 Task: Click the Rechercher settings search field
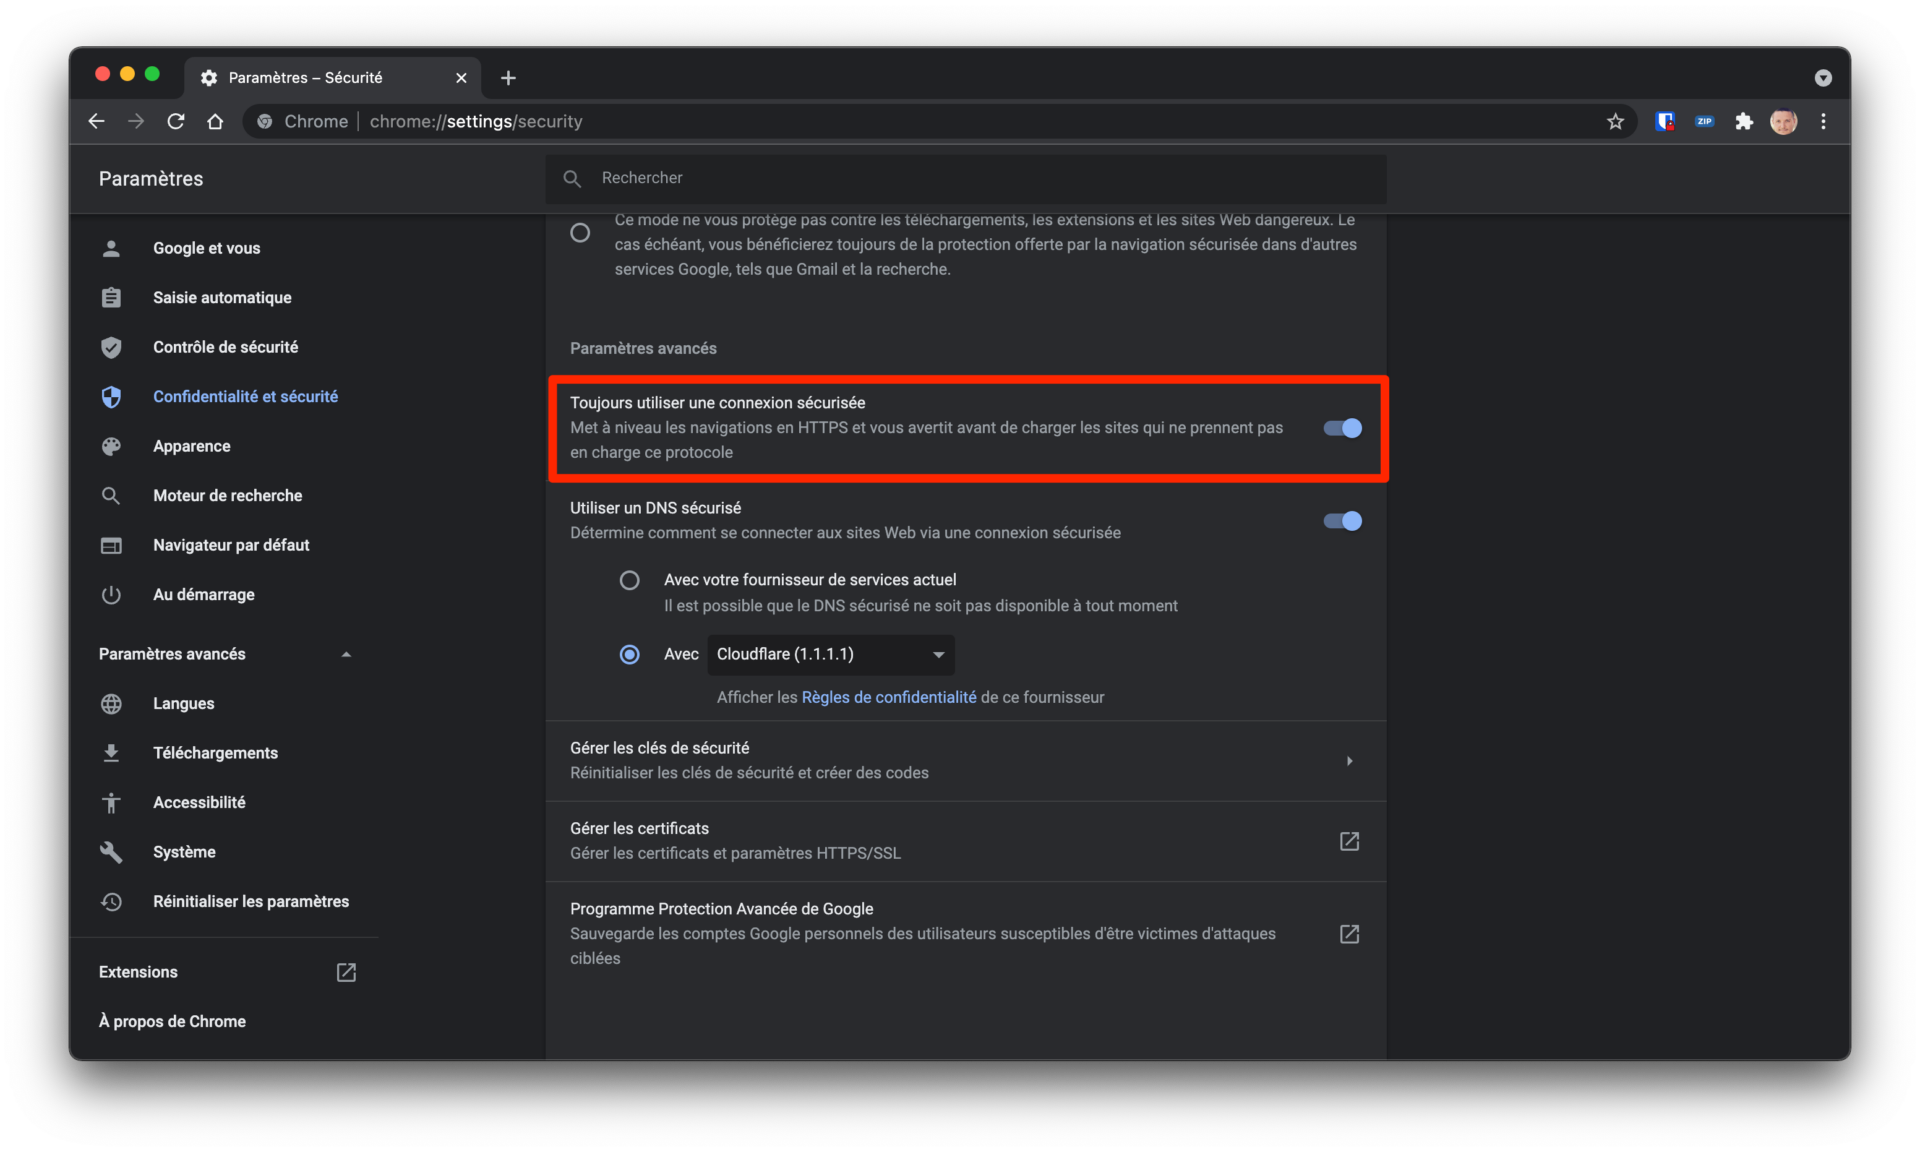[965, 178]
